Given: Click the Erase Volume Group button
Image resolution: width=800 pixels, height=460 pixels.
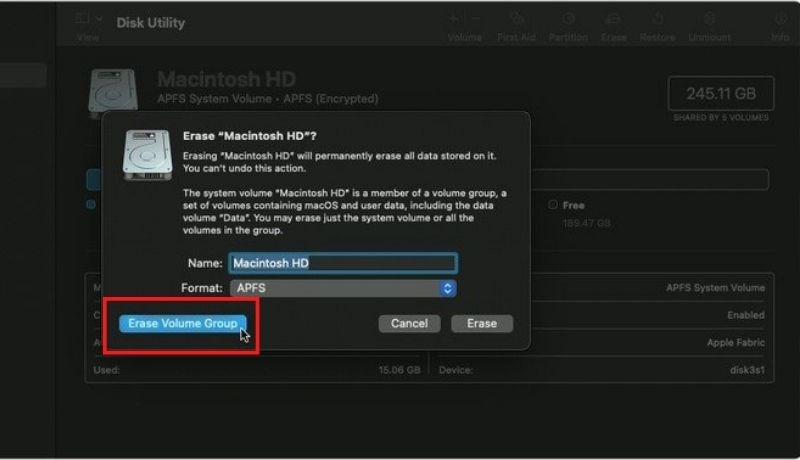Looking at the screenshot, I should [183, 323].
